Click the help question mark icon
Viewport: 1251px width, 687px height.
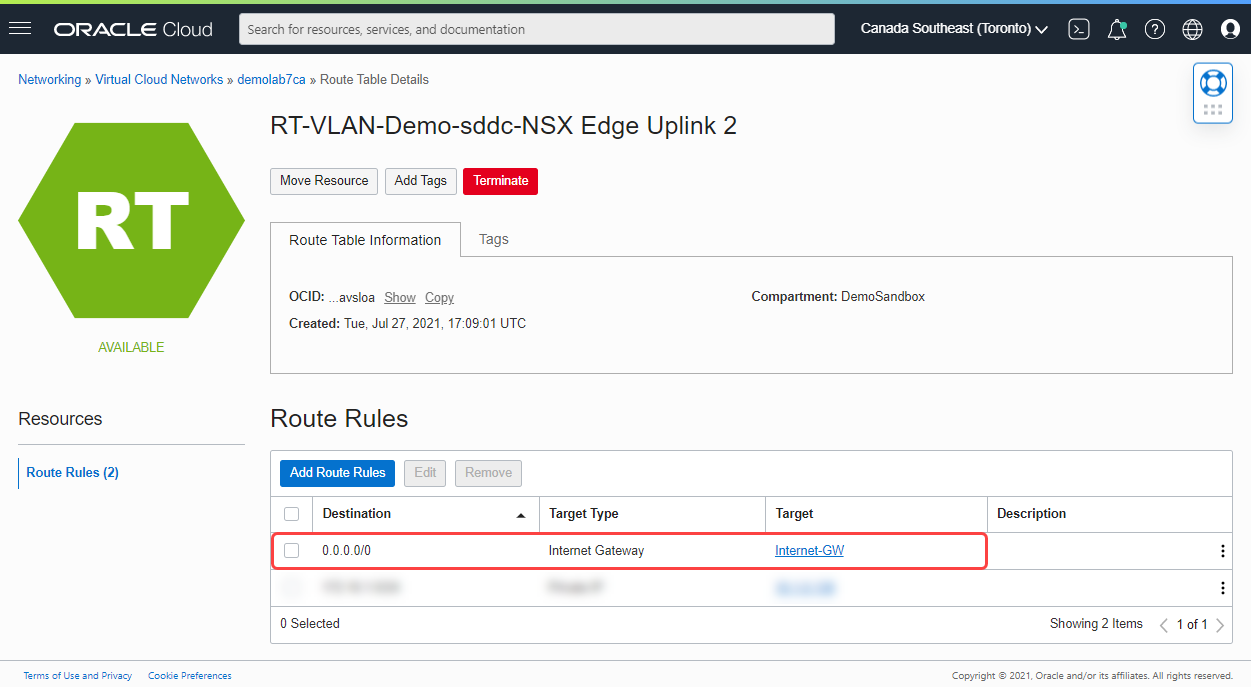(1155, 28)
